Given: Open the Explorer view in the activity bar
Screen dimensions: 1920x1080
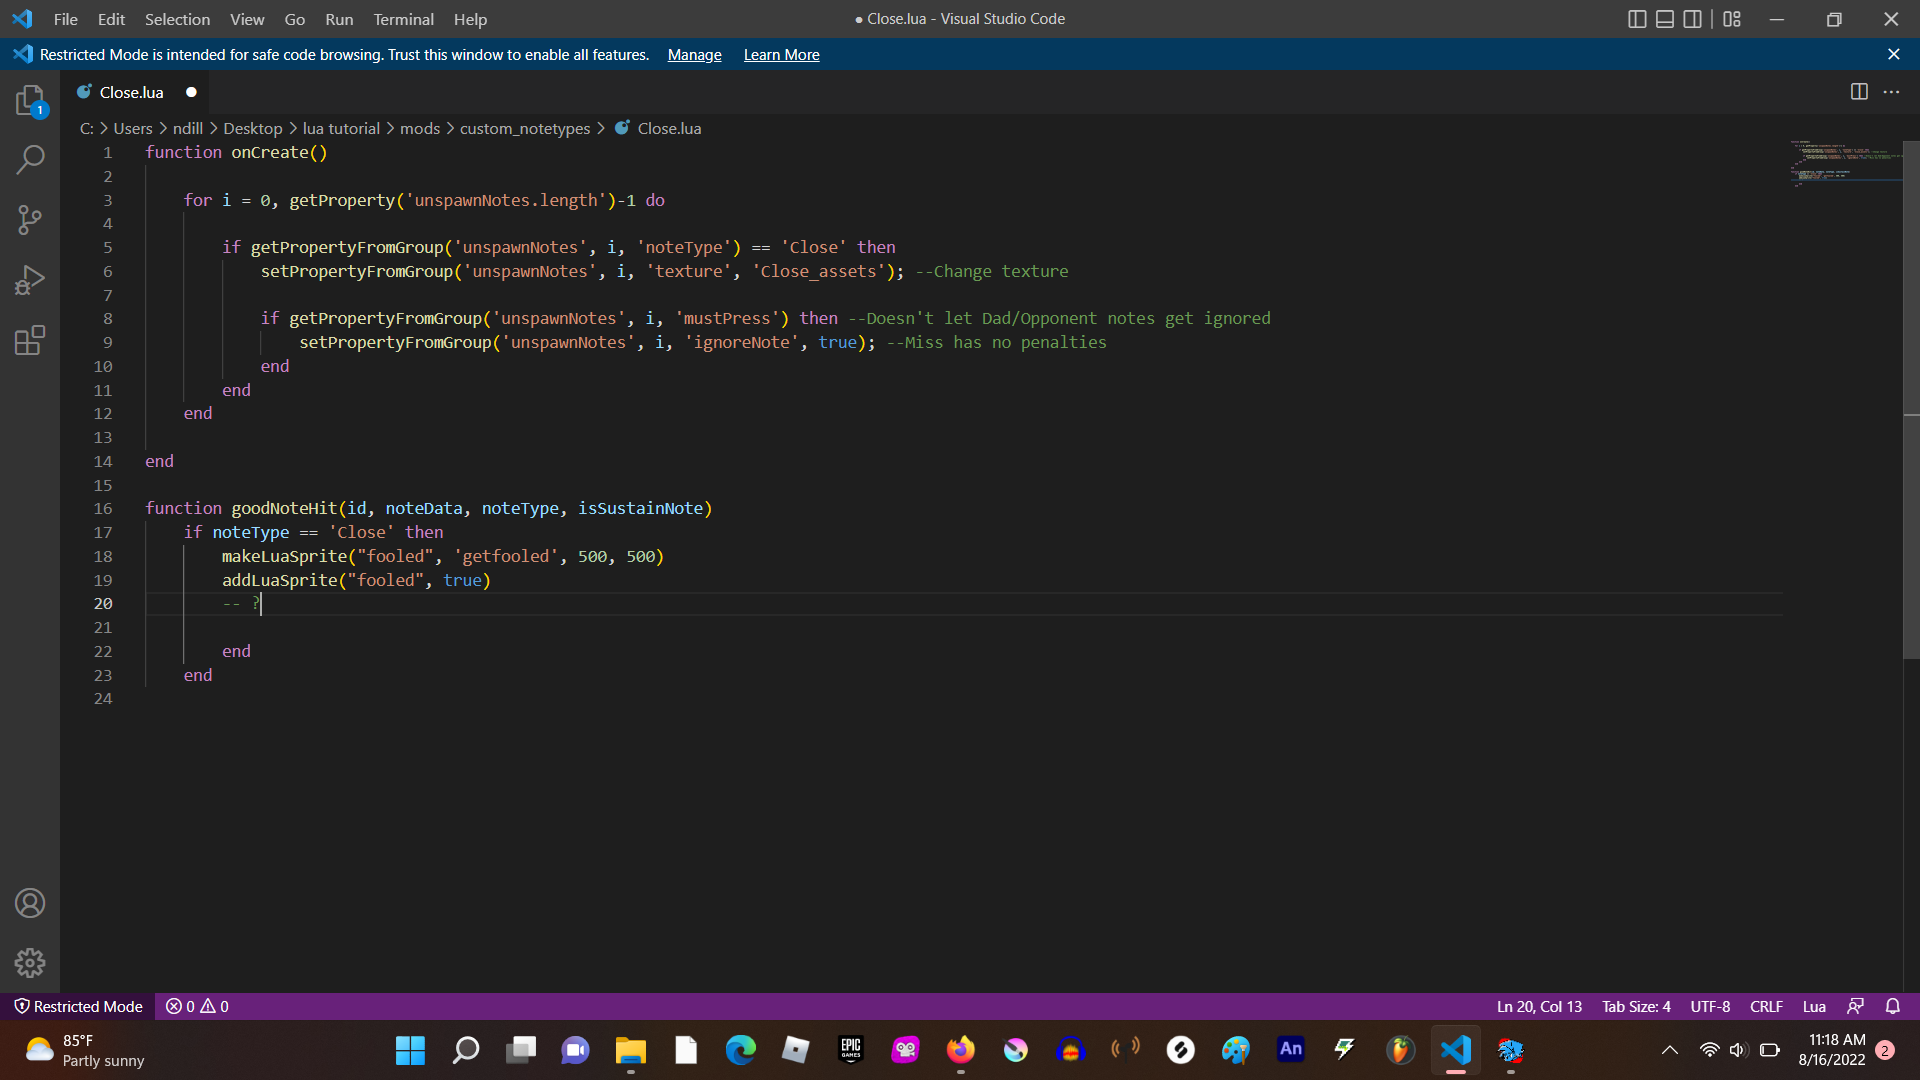Looking at the screenshot, I should point(30,100).
